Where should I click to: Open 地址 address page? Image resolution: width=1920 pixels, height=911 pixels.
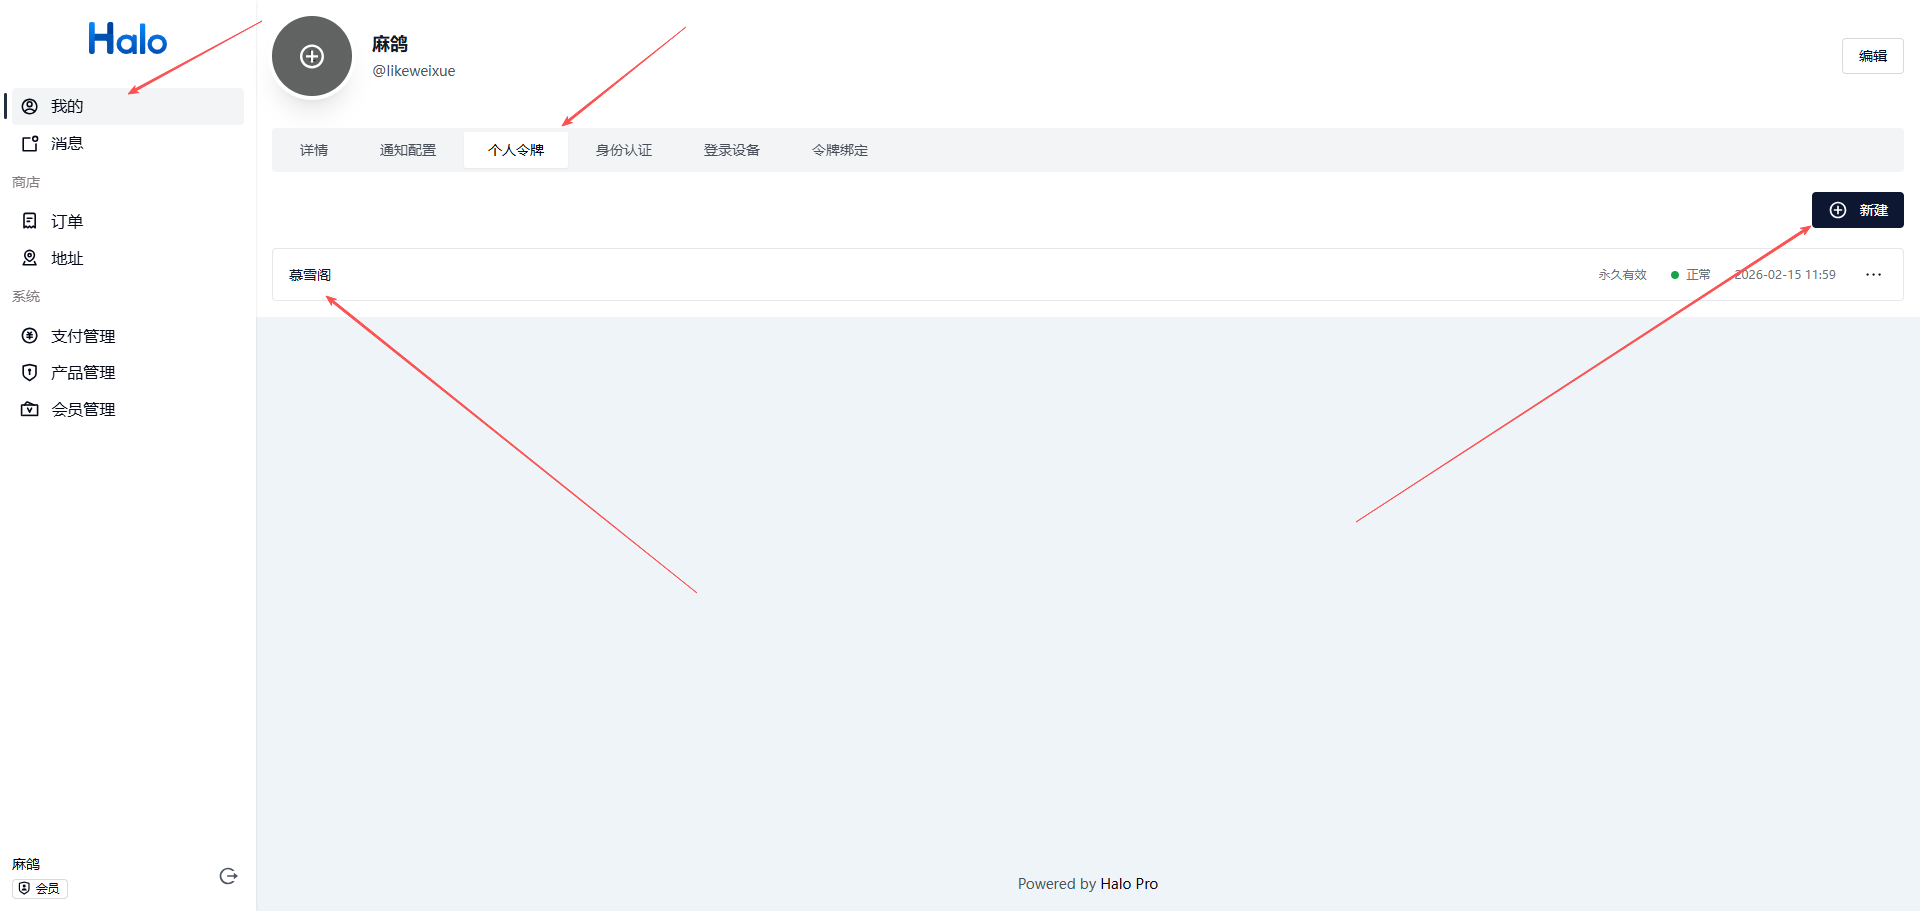(67, 258)
